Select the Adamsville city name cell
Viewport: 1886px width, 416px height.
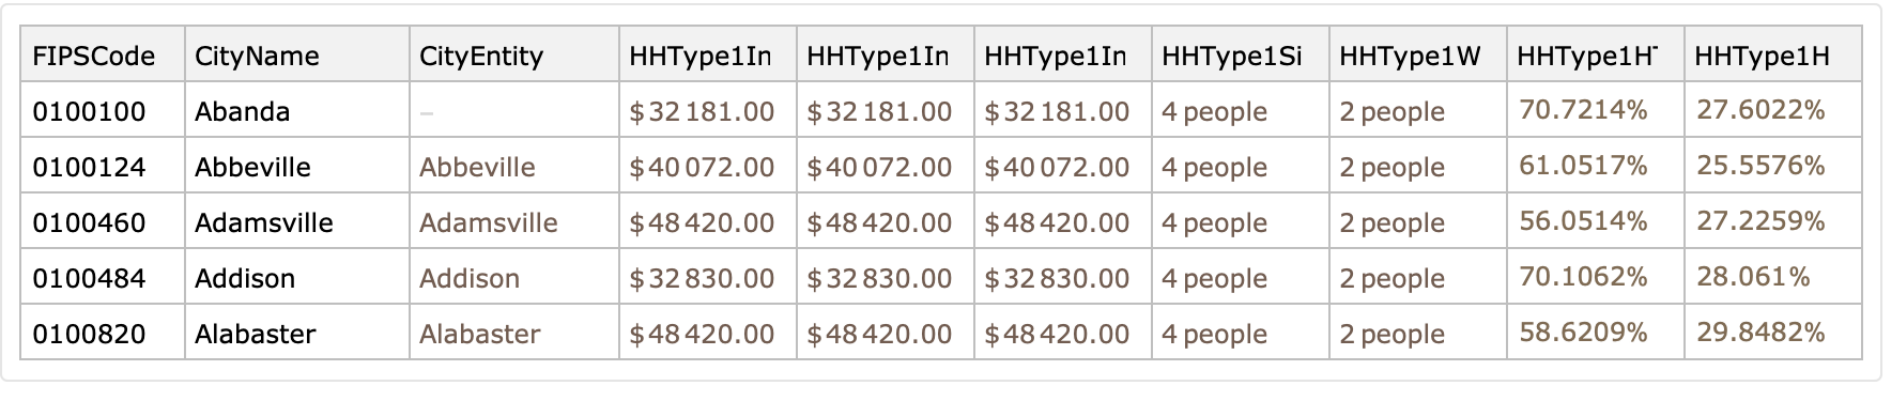[x=263, y=223]
